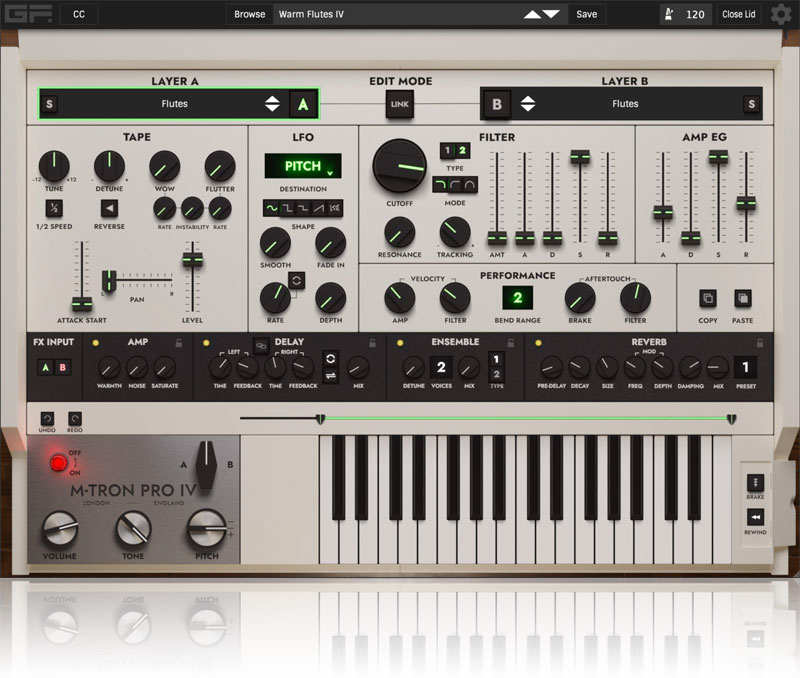The image size is (800, 678).
Task: Click the tape Reverse icon button
Action: 109,208
